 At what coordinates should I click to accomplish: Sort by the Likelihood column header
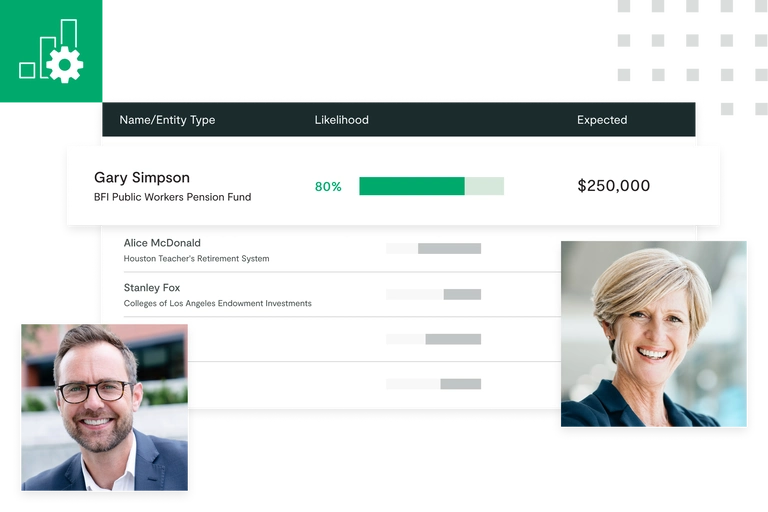point(341,120)
